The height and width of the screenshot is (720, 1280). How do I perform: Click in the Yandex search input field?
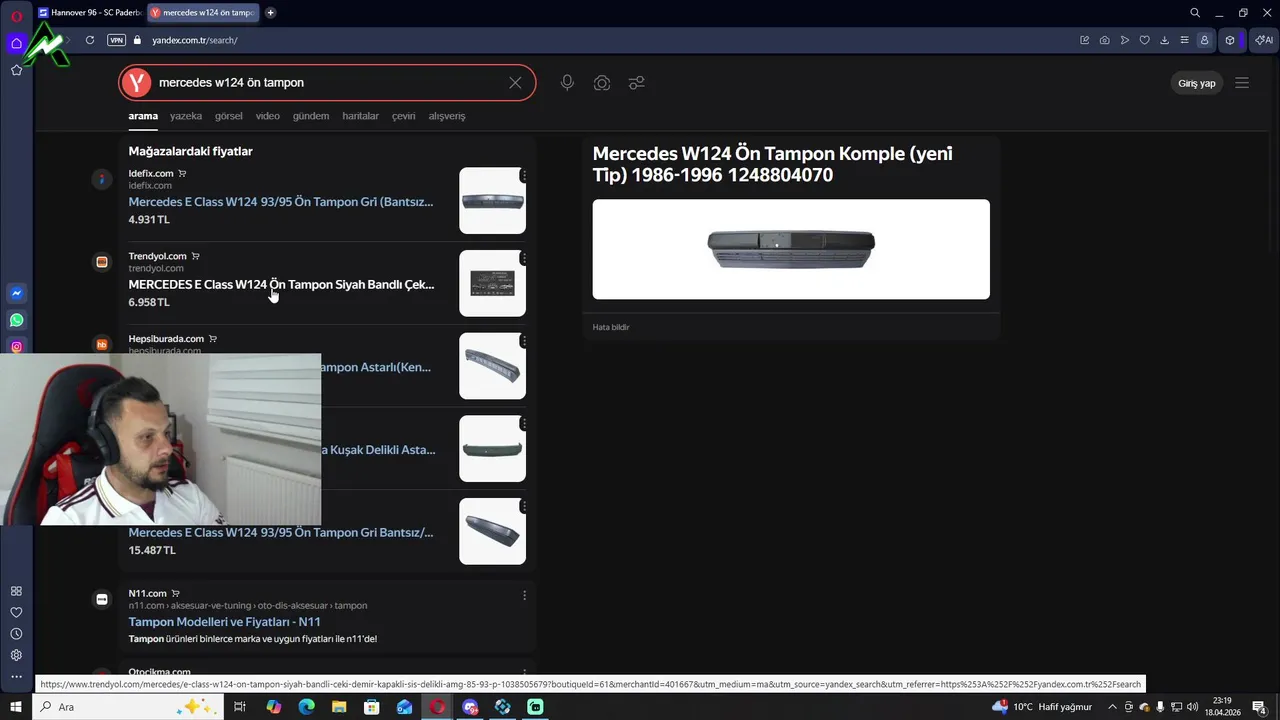point(330,83)
